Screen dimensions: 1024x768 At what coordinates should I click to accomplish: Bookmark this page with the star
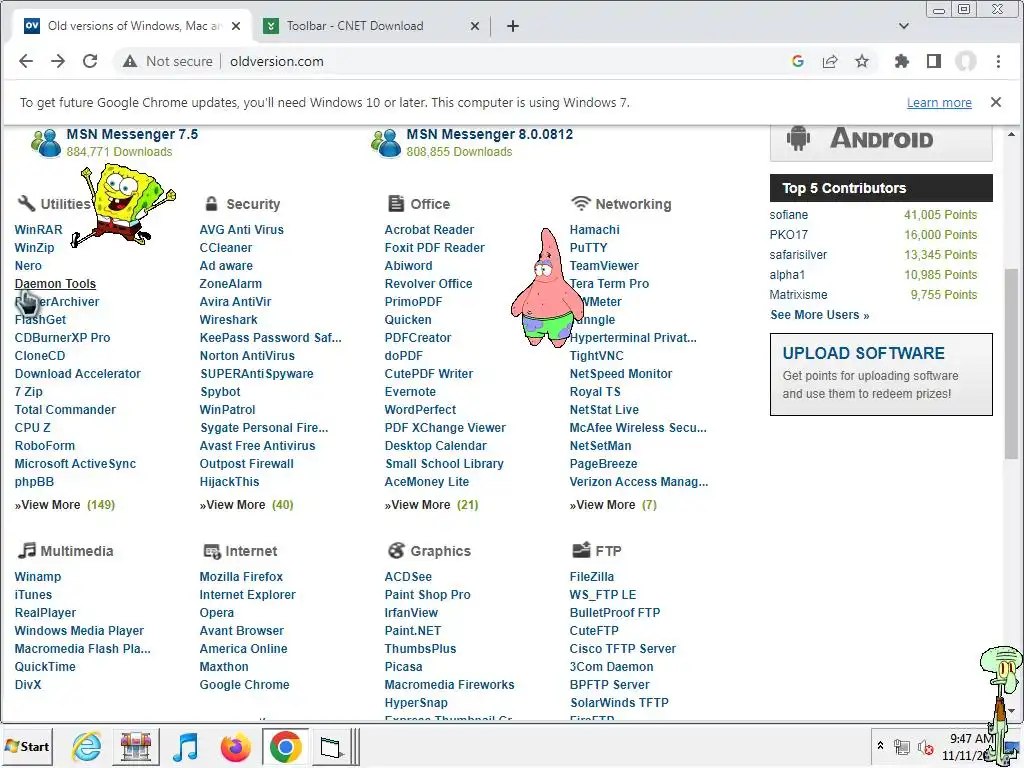[x=862, y=61]
